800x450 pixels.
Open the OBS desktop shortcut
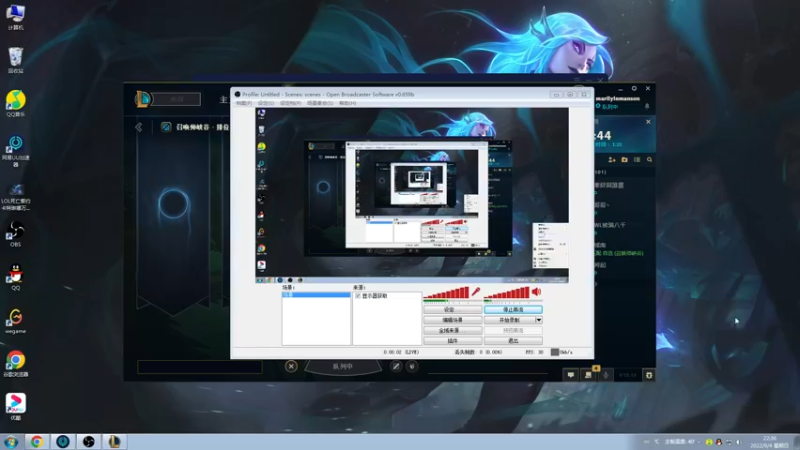[x=15, y=235]
